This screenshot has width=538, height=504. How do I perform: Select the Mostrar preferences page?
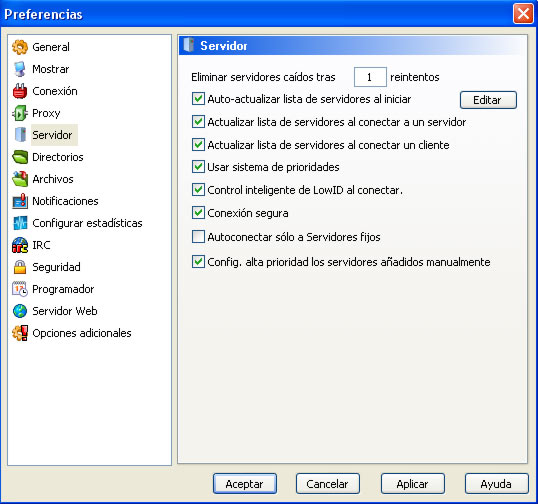(51, 69)
